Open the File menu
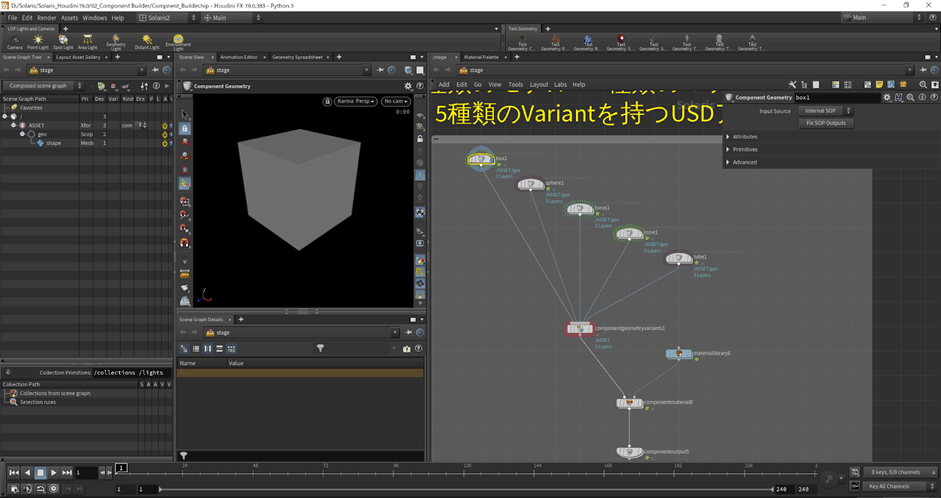The height and width of the screenshot is (498, 941). (x=12, y=18)
